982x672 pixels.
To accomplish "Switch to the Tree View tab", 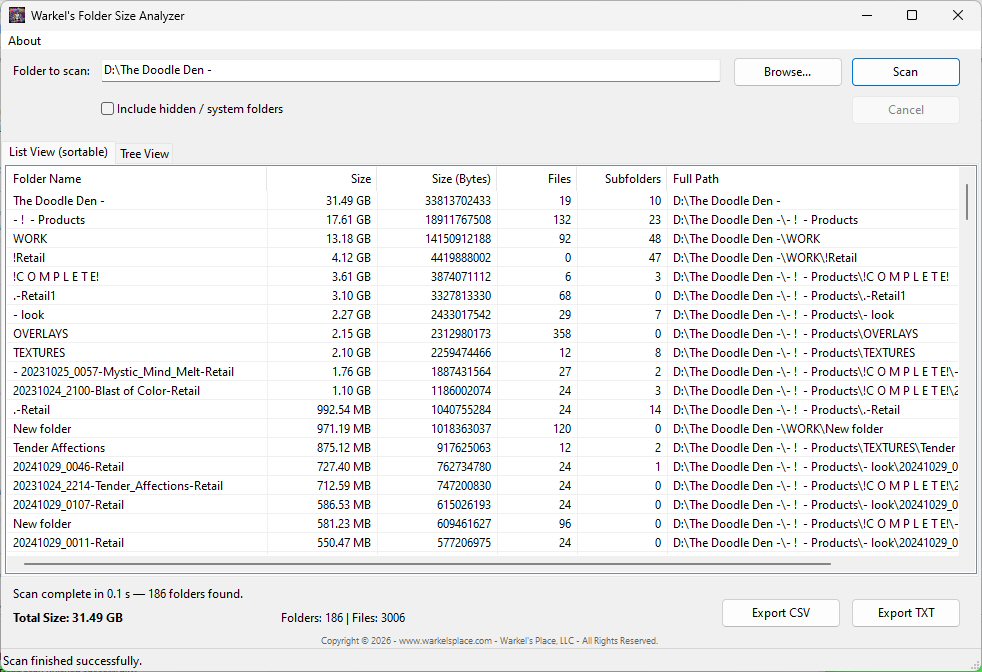I will (x=145, y=154).
